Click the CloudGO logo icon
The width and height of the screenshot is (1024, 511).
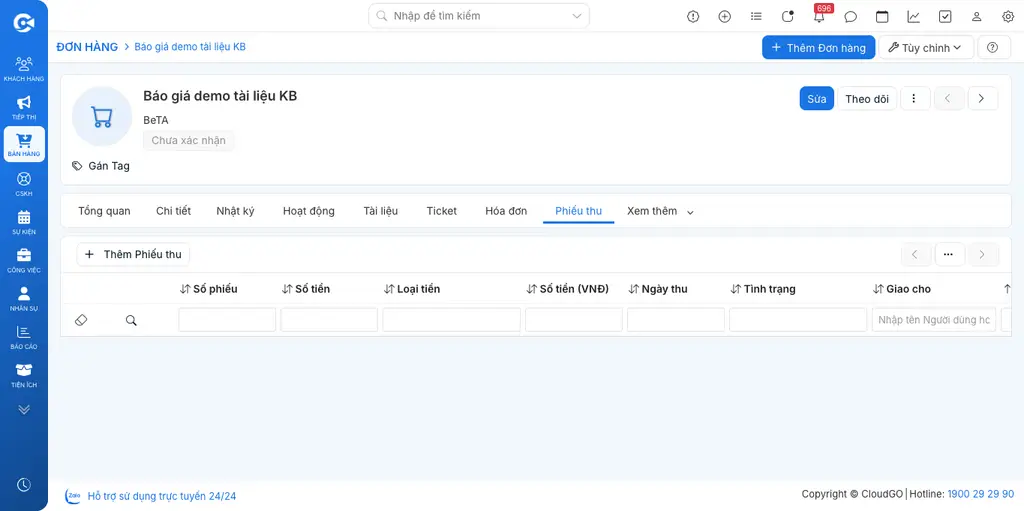pyautogui.click(x=24, y=23)
